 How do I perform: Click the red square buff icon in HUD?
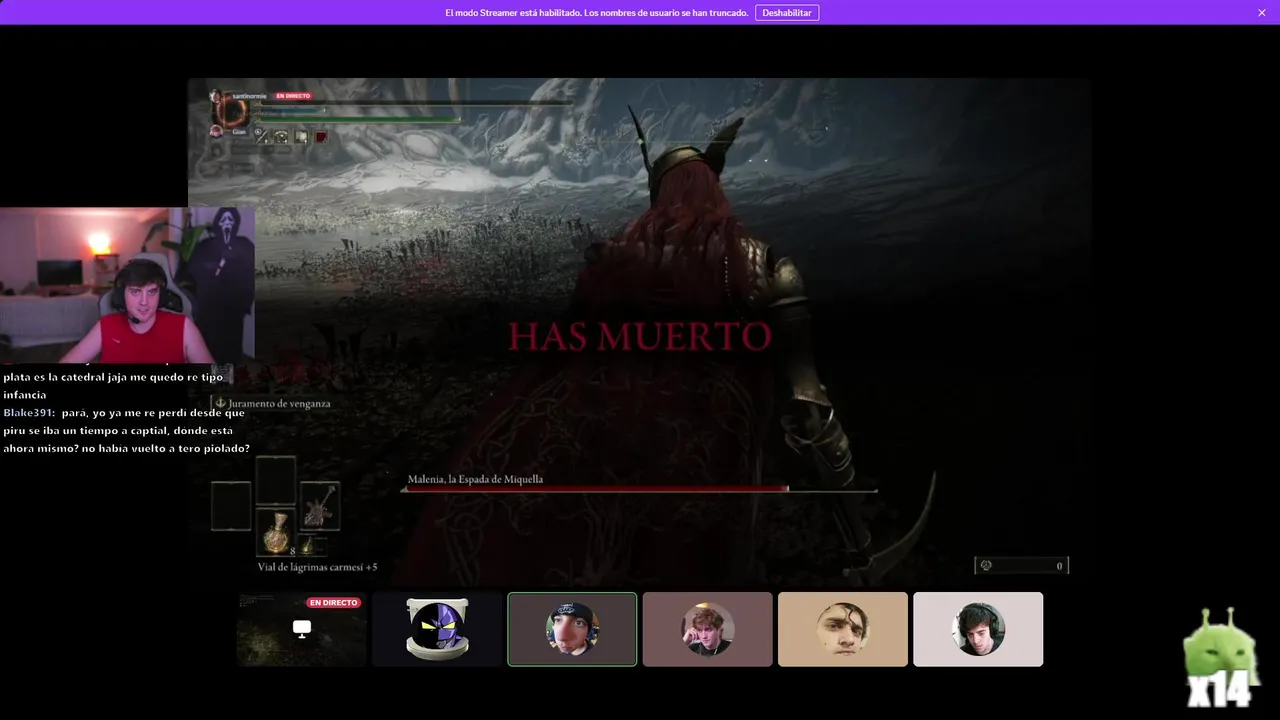(x=322, y=137)
